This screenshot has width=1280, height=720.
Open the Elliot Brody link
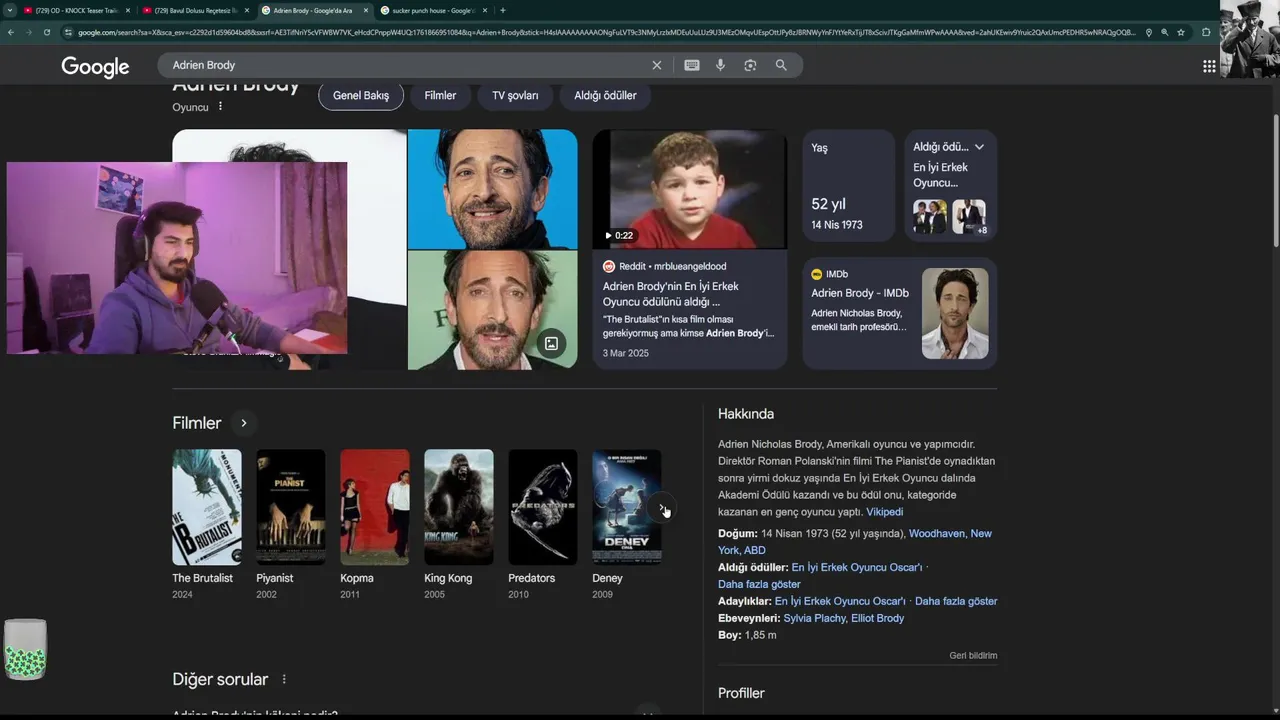[x=877, y=618]
